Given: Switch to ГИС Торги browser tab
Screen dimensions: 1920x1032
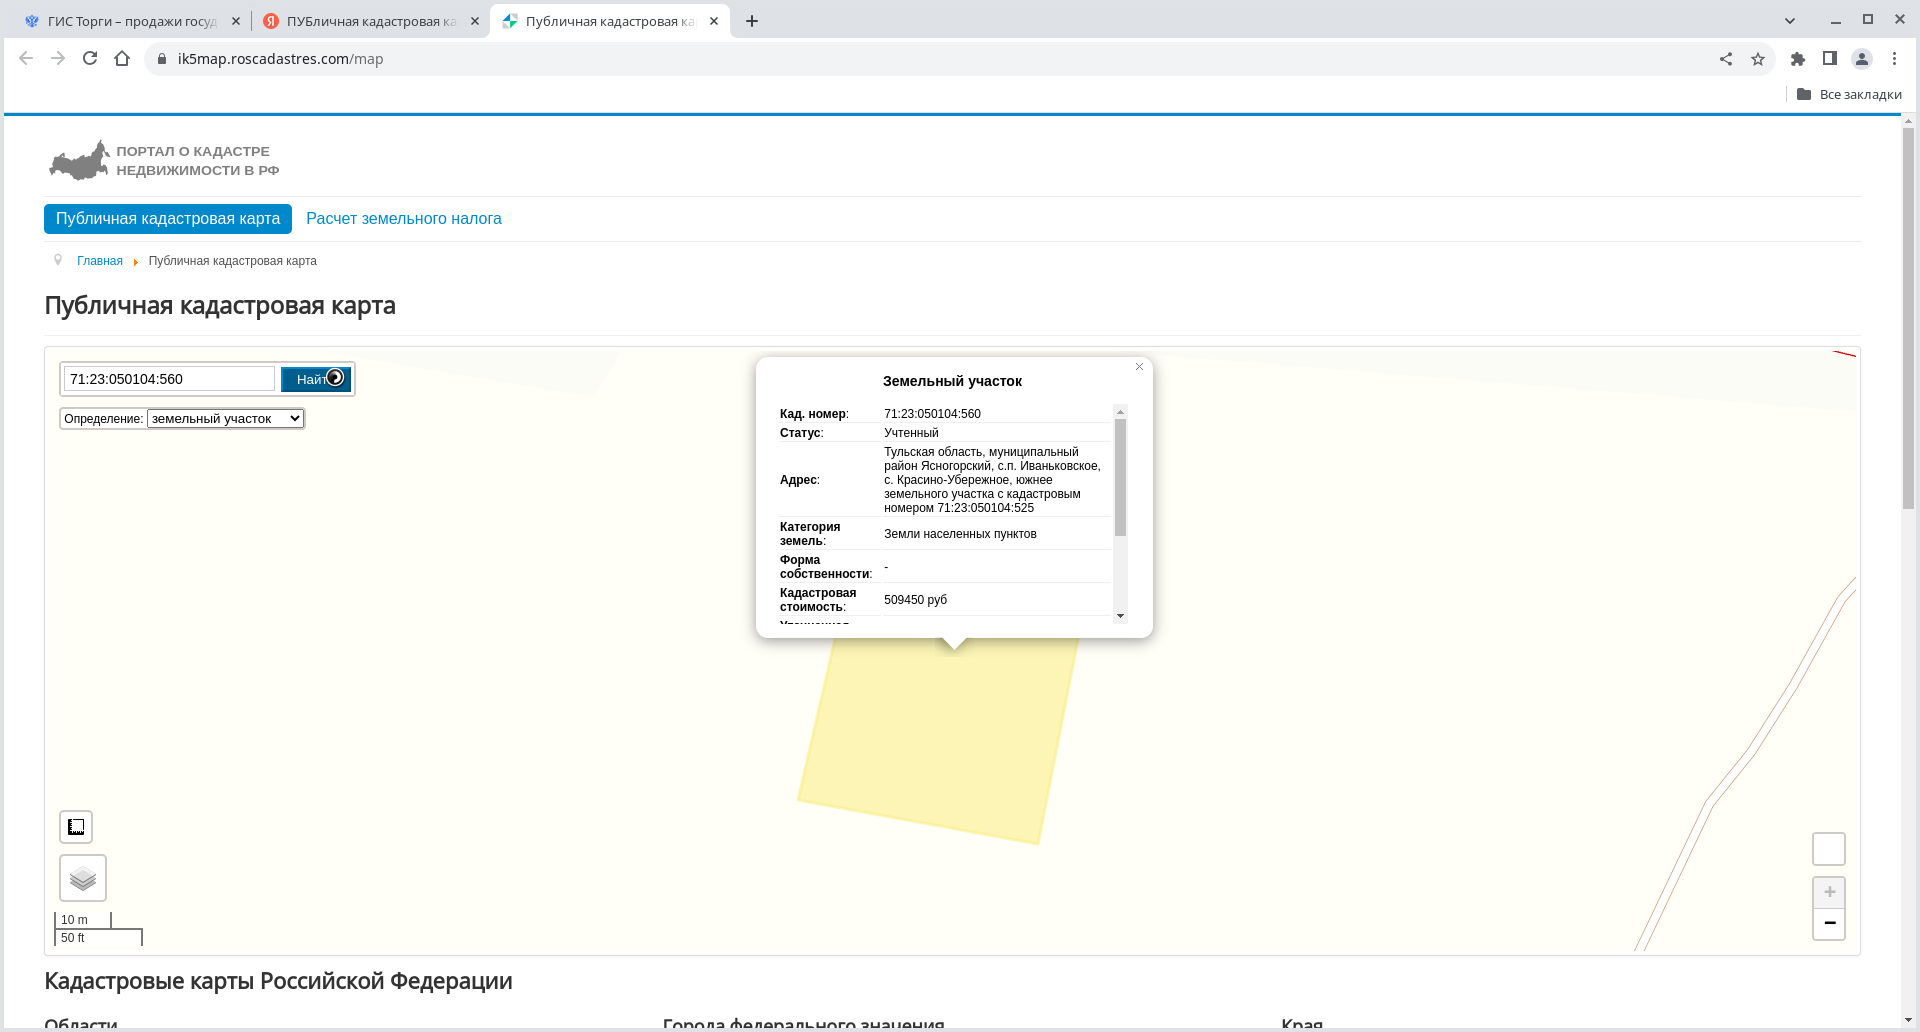Looking at the screenshot, I should coord(130,21).
